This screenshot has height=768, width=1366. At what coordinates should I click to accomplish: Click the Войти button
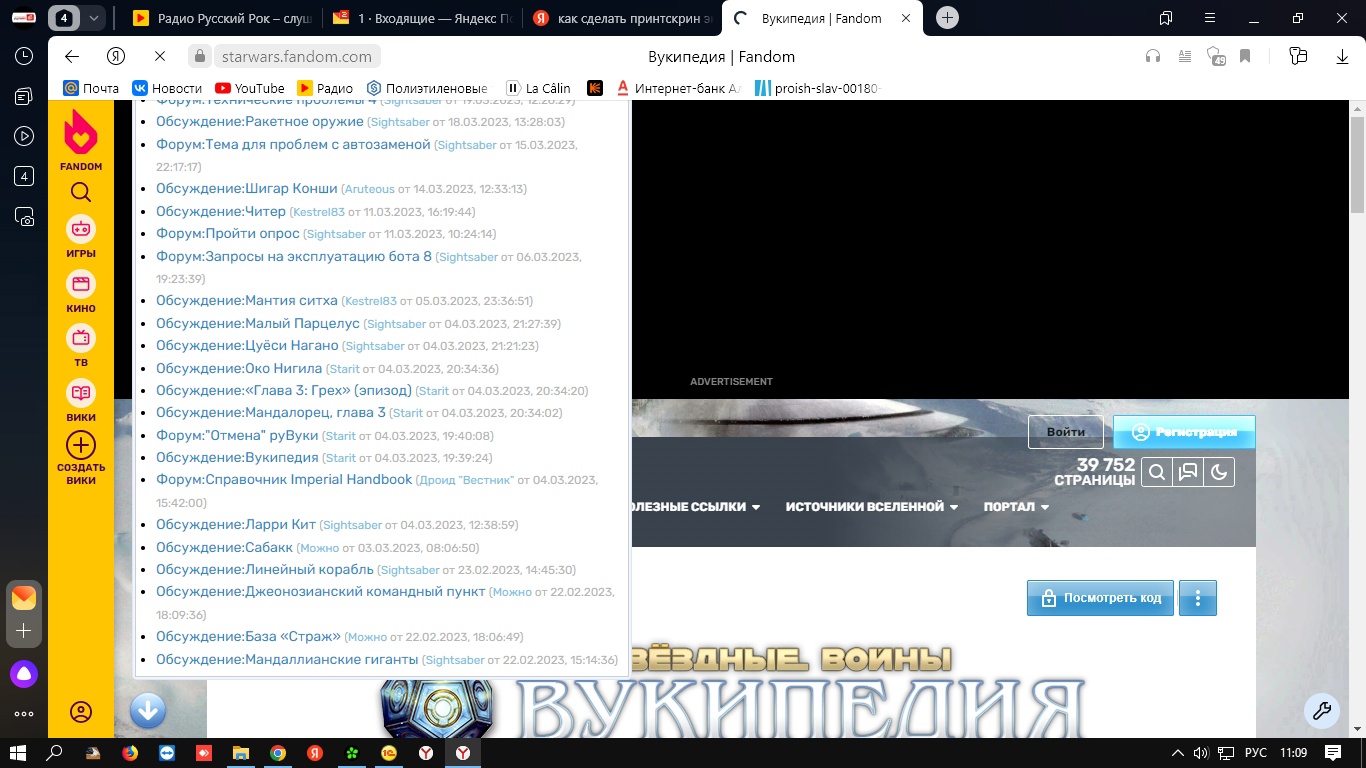pos(1066,432)
